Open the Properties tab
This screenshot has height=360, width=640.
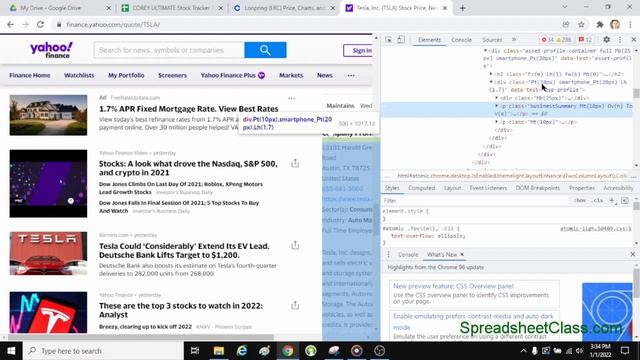coord(582,188)
